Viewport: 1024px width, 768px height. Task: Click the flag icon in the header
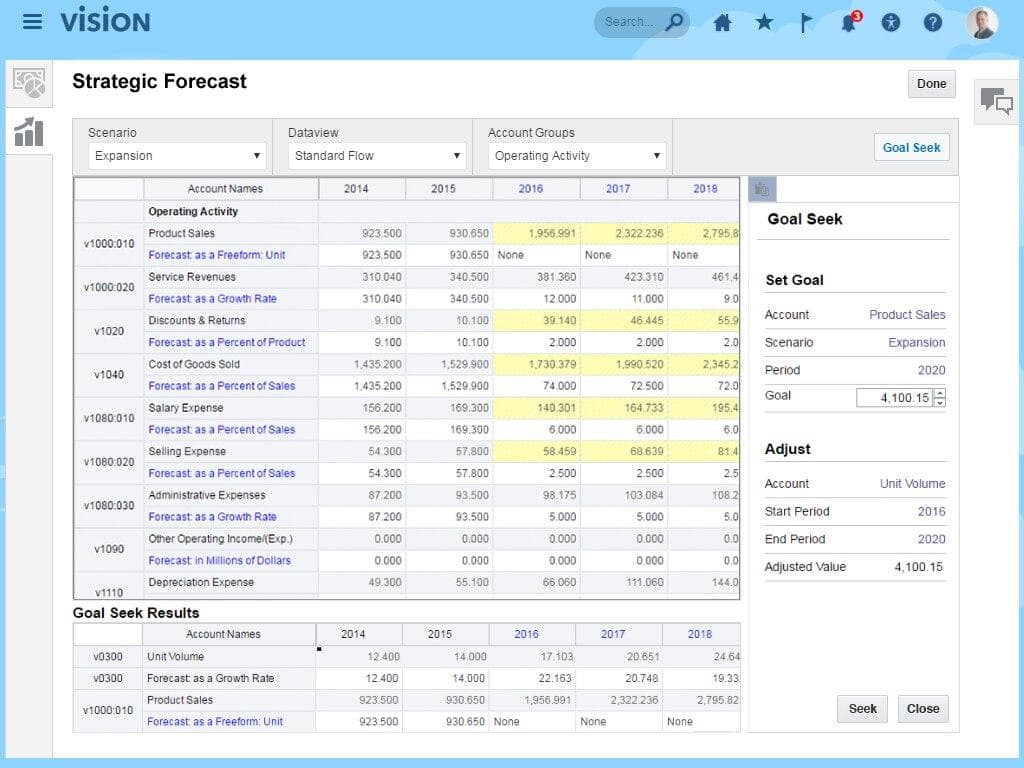(806, 21)
